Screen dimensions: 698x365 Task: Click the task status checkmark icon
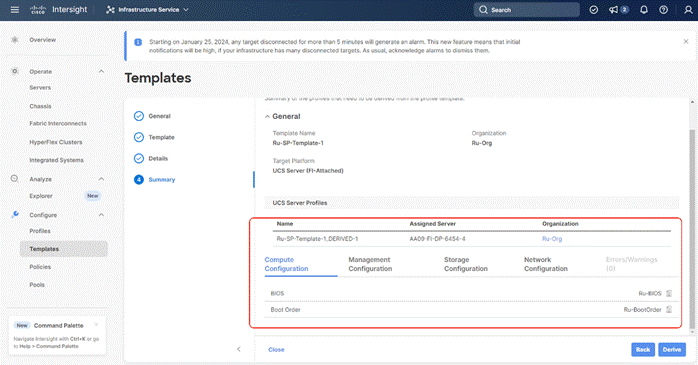593,10
